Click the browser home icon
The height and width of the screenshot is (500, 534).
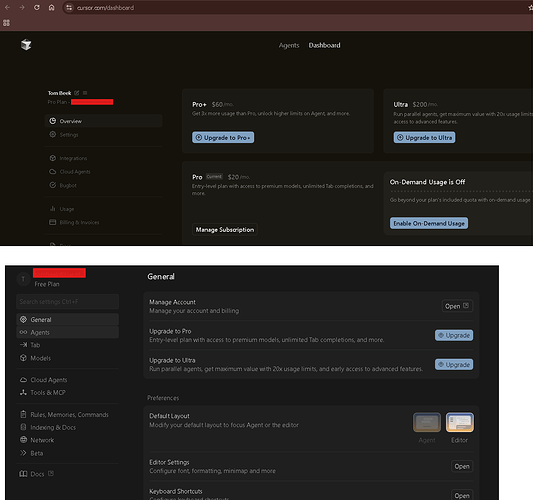click(x=51, y=7)
